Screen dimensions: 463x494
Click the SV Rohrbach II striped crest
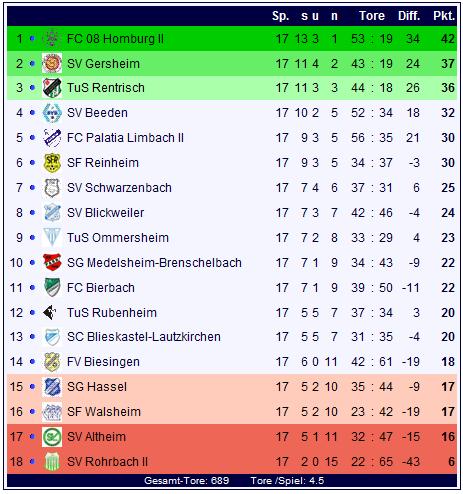[x=52, y=462]
